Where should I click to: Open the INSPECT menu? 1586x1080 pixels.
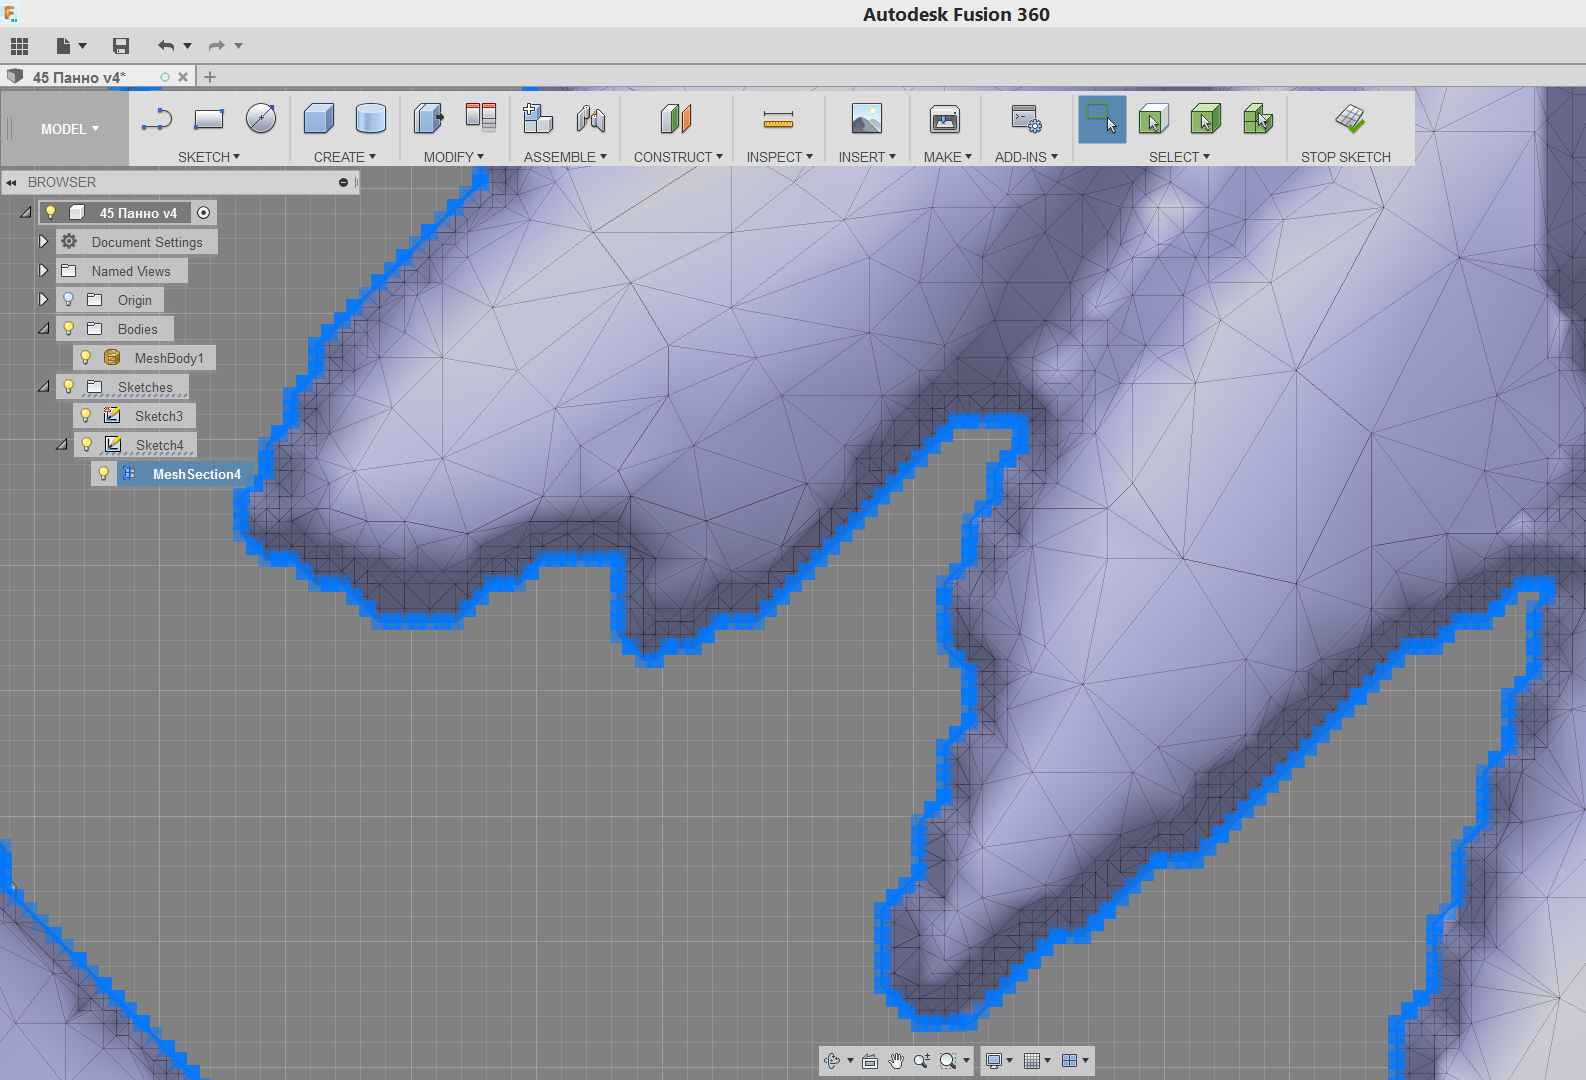(780, 157)
